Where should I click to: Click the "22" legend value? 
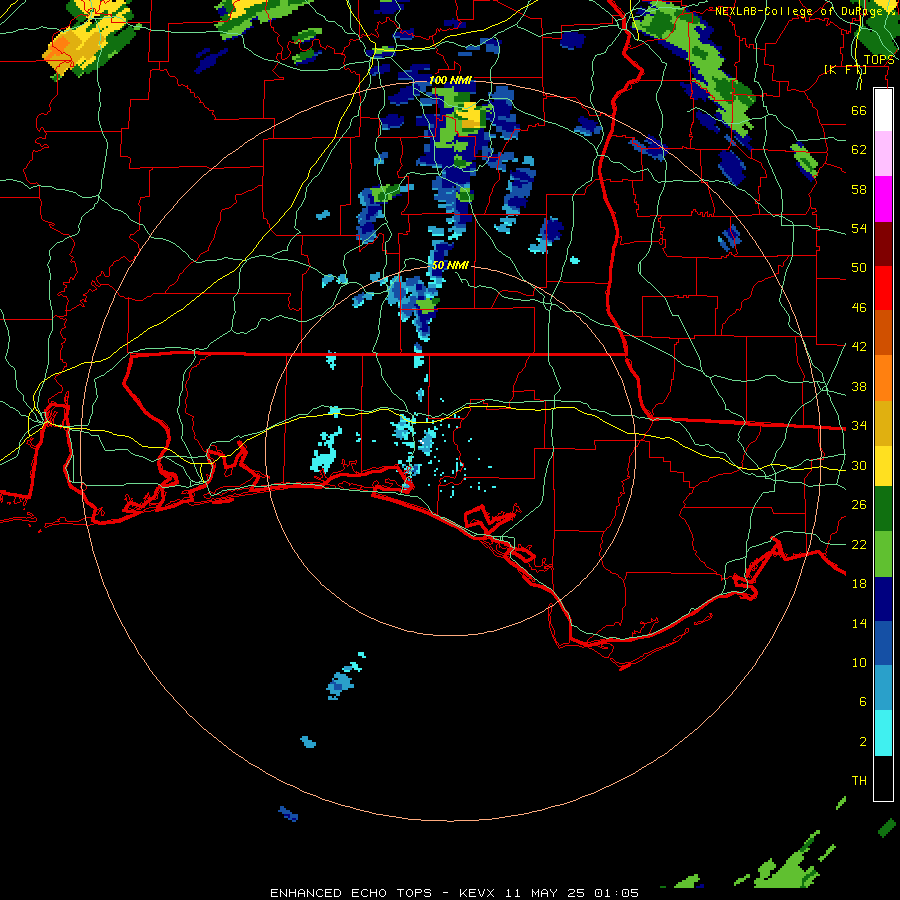click(x=859, y=544)
